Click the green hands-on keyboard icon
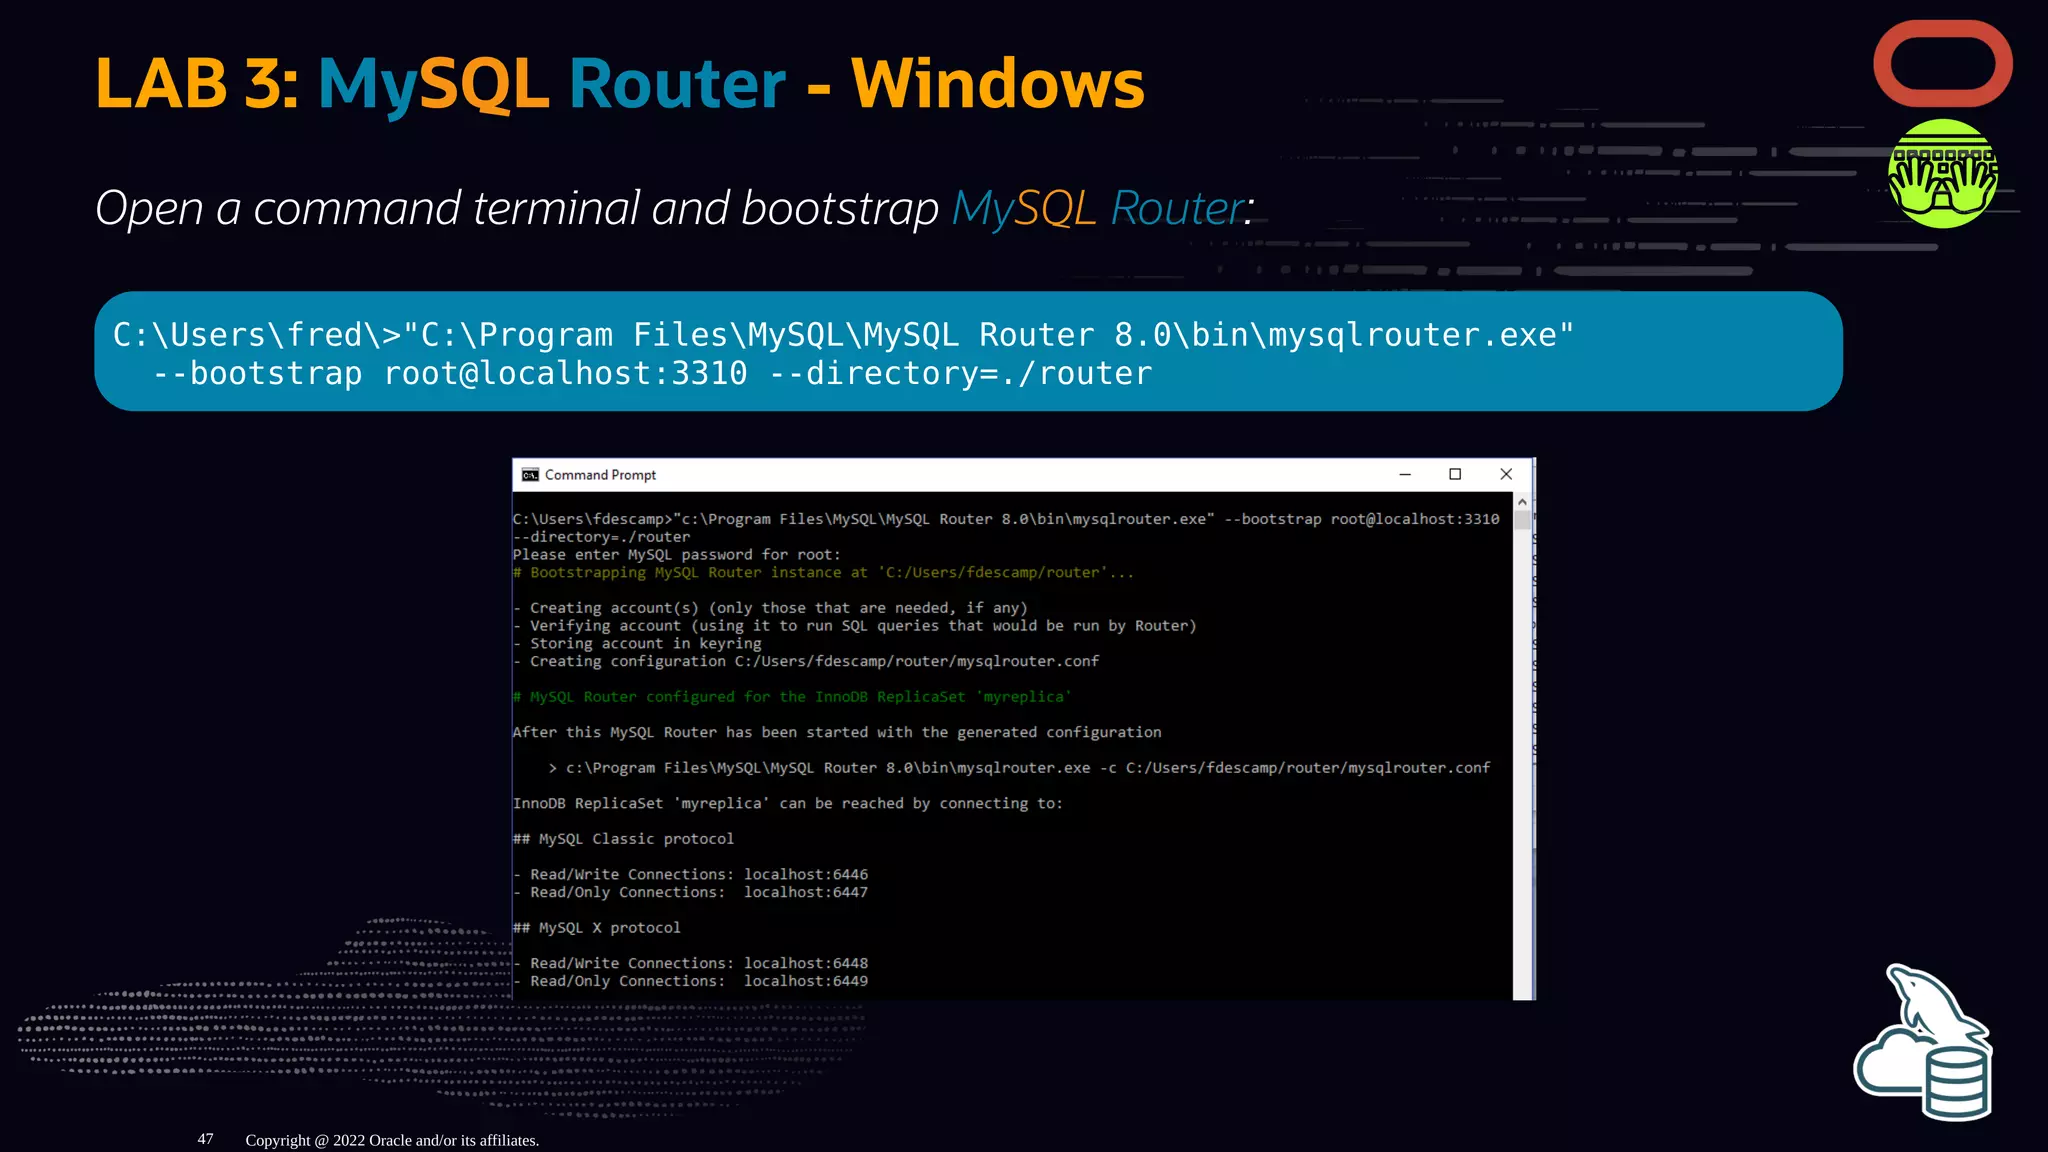This screenshot has height=1152, width=2048. point(1943,174)
